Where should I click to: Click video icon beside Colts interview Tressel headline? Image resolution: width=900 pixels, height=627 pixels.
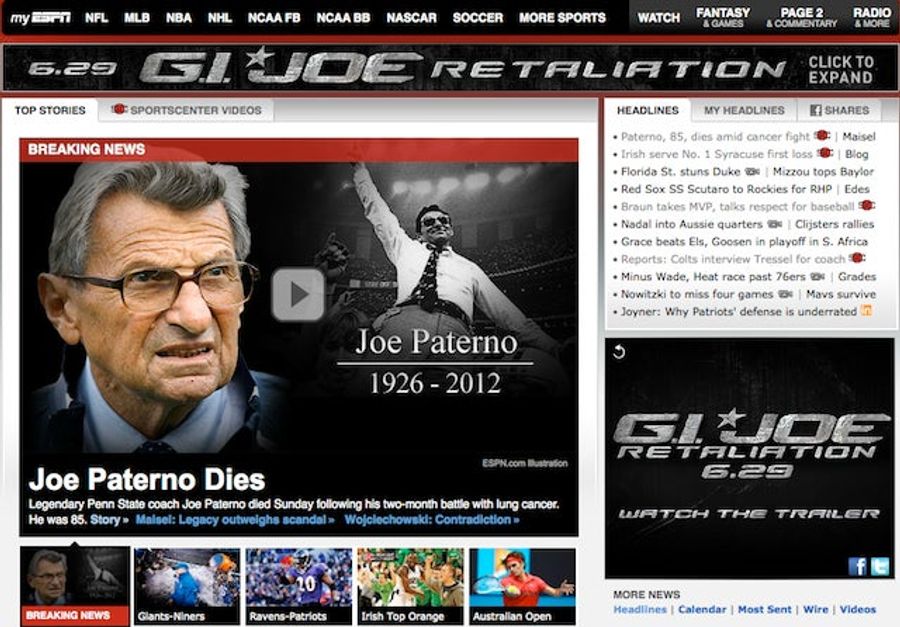858,258
